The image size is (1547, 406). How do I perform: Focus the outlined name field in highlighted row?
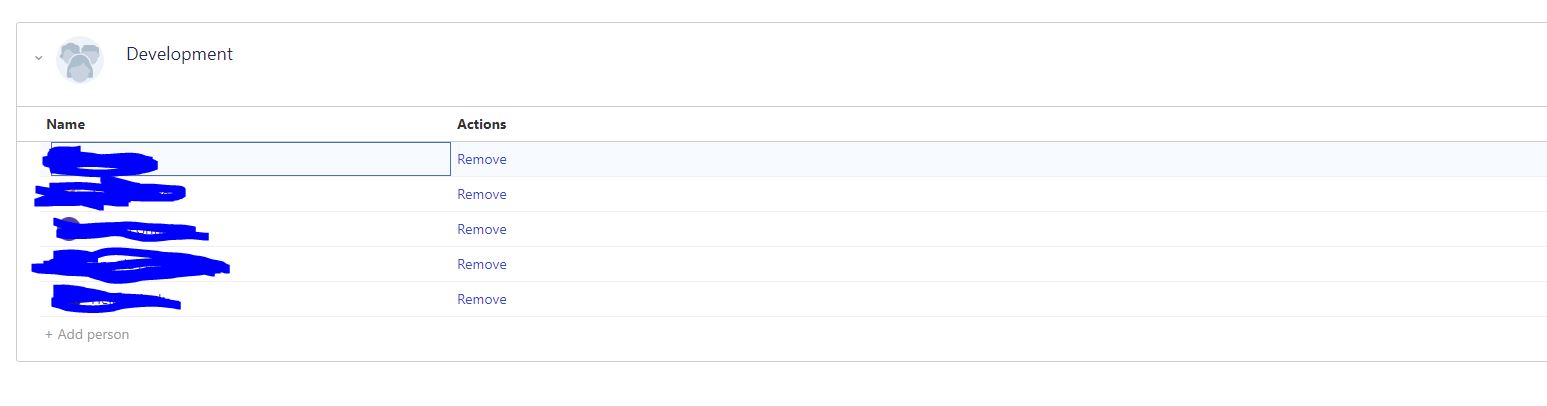(250, 159)
